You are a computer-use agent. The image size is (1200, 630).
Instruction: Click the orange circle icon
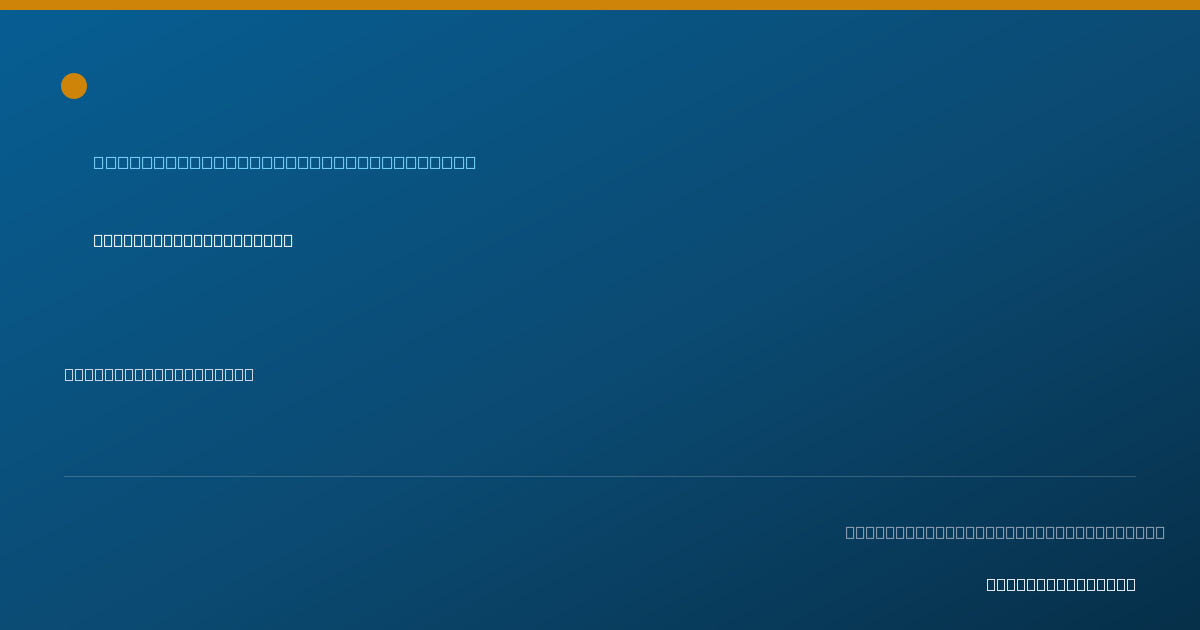74,86
